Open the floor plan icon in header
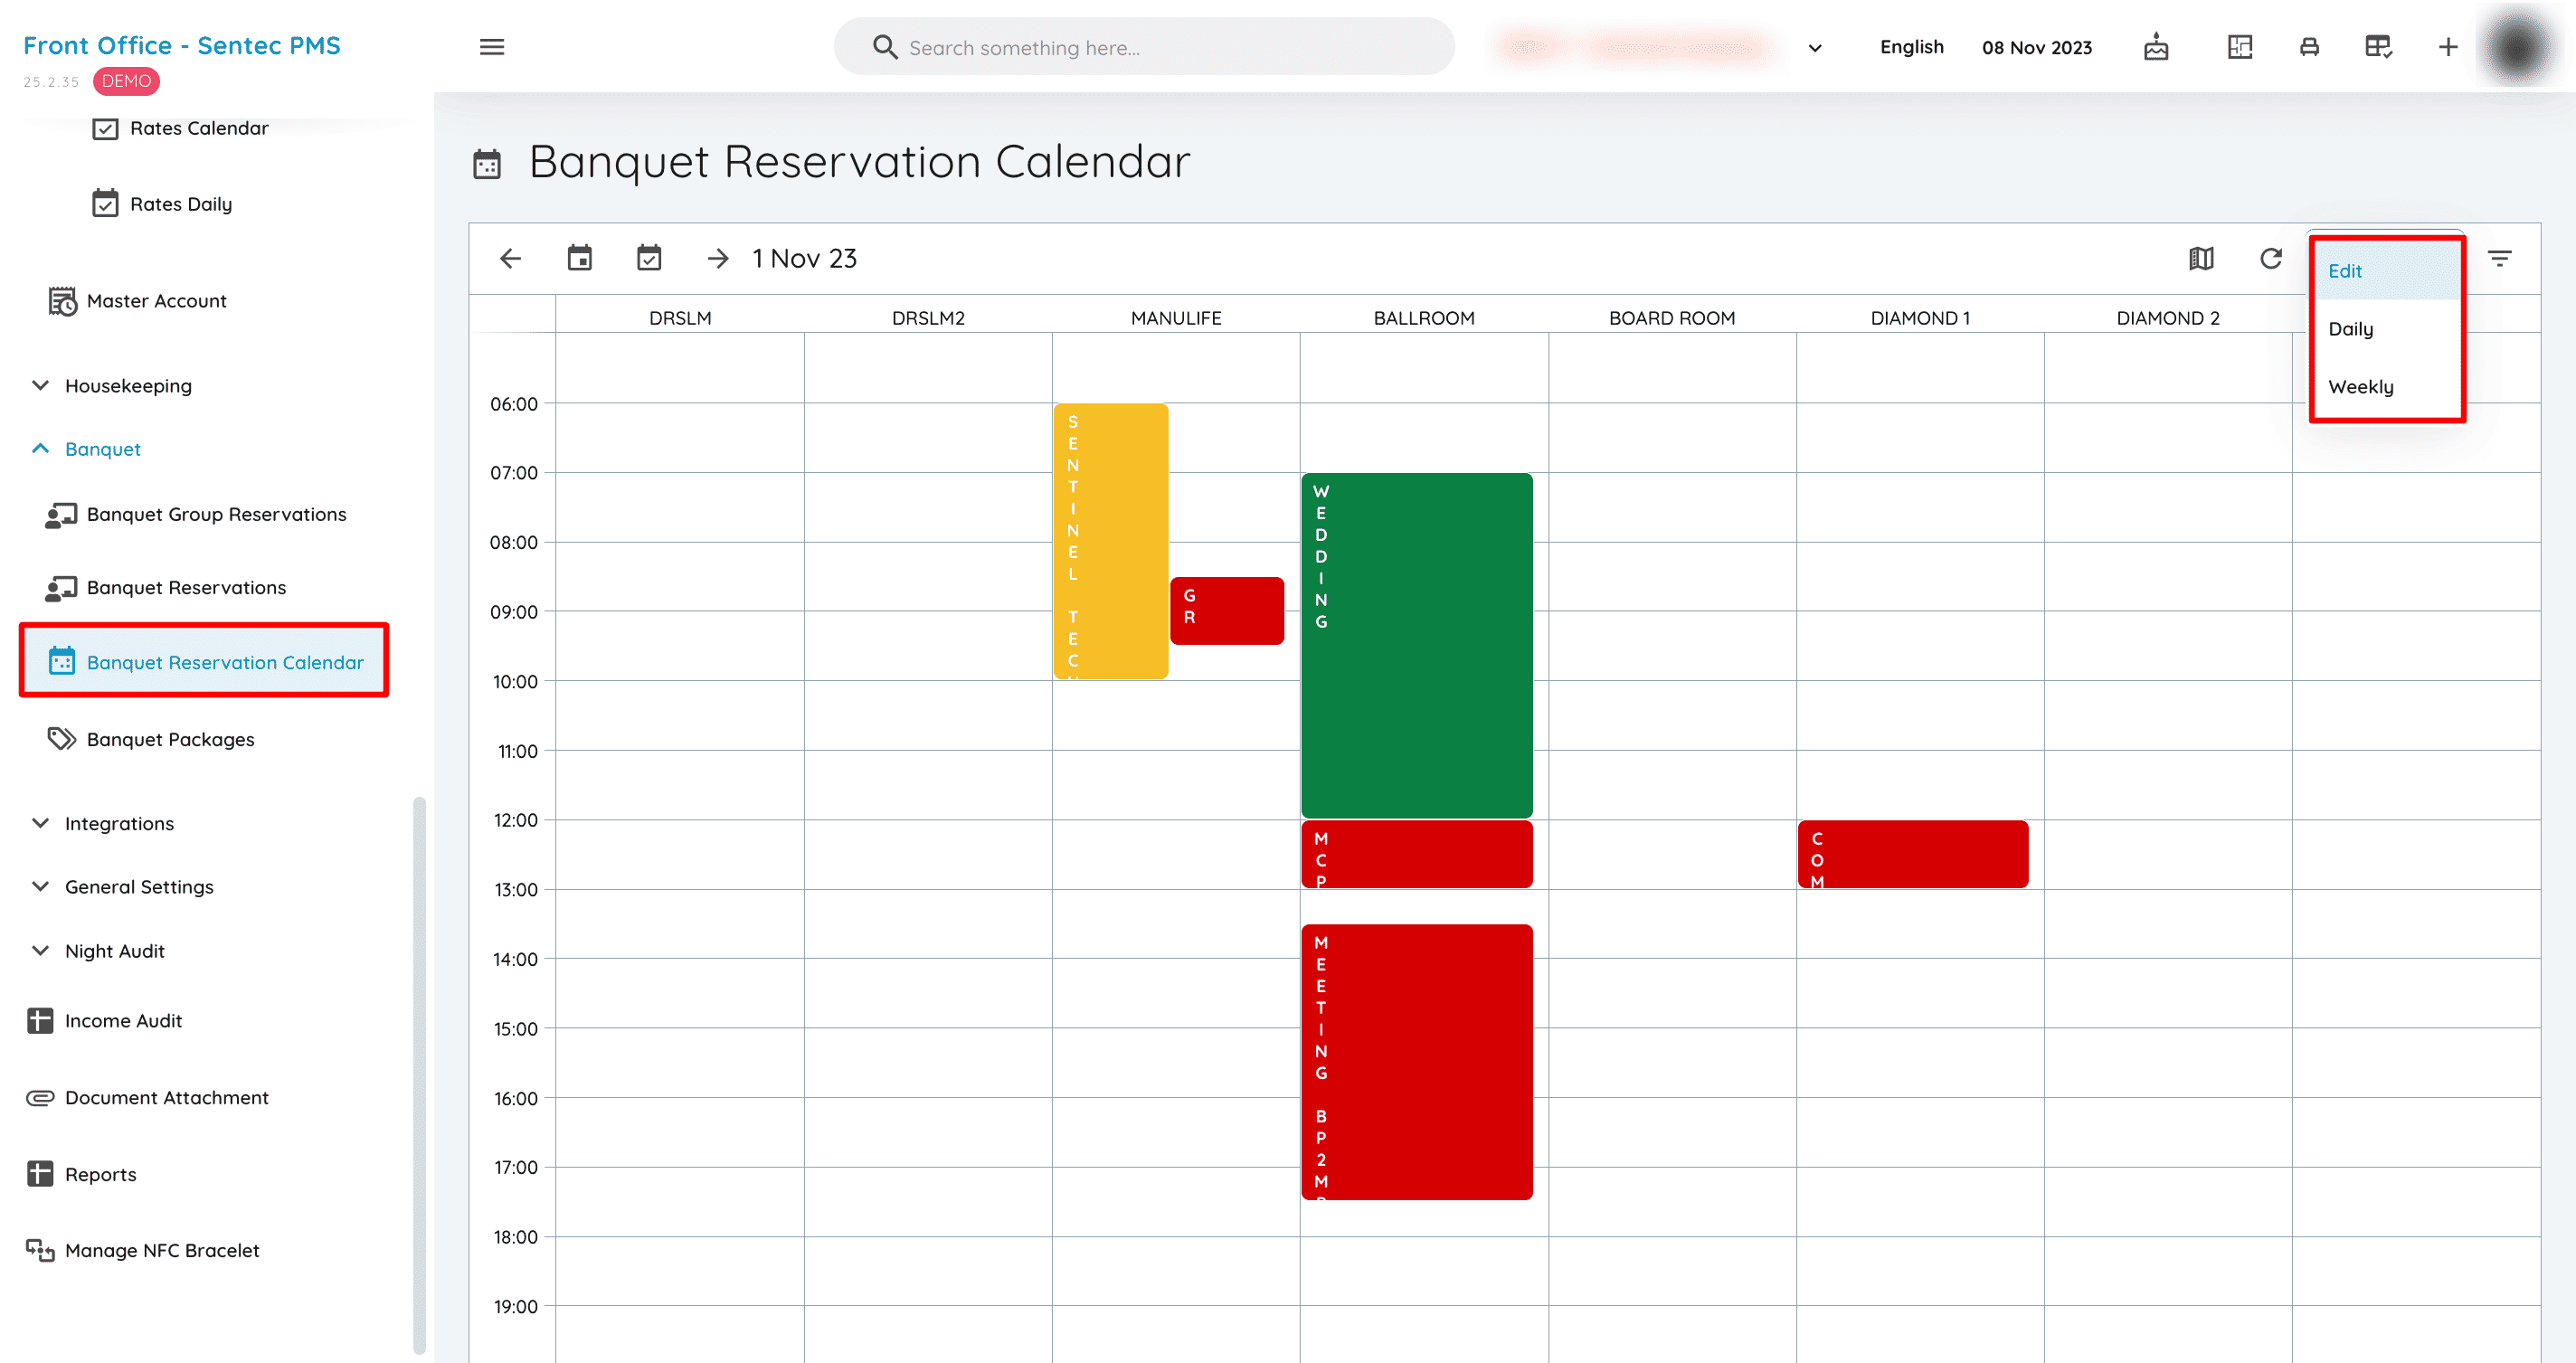This screenshot has width=2576, height=1363. pos(2240,47)
